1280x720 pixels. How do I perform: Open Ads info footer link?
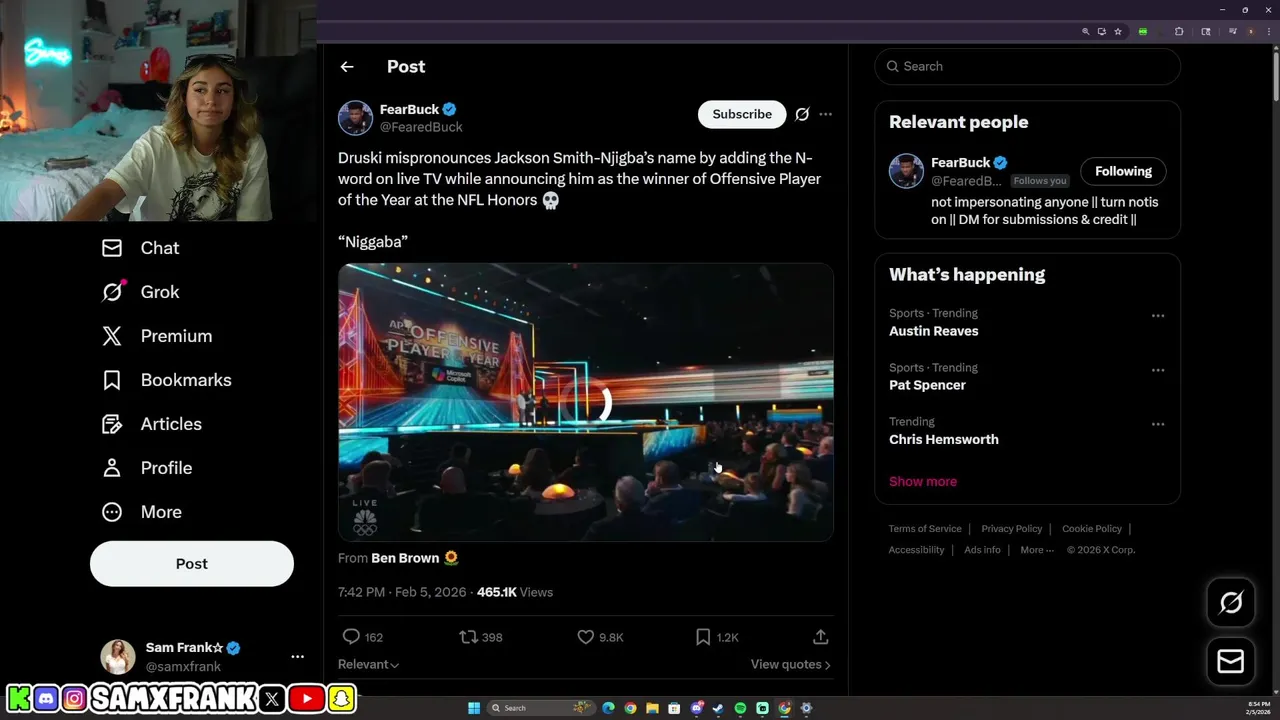pyautogui.click(x=982, y=550)
